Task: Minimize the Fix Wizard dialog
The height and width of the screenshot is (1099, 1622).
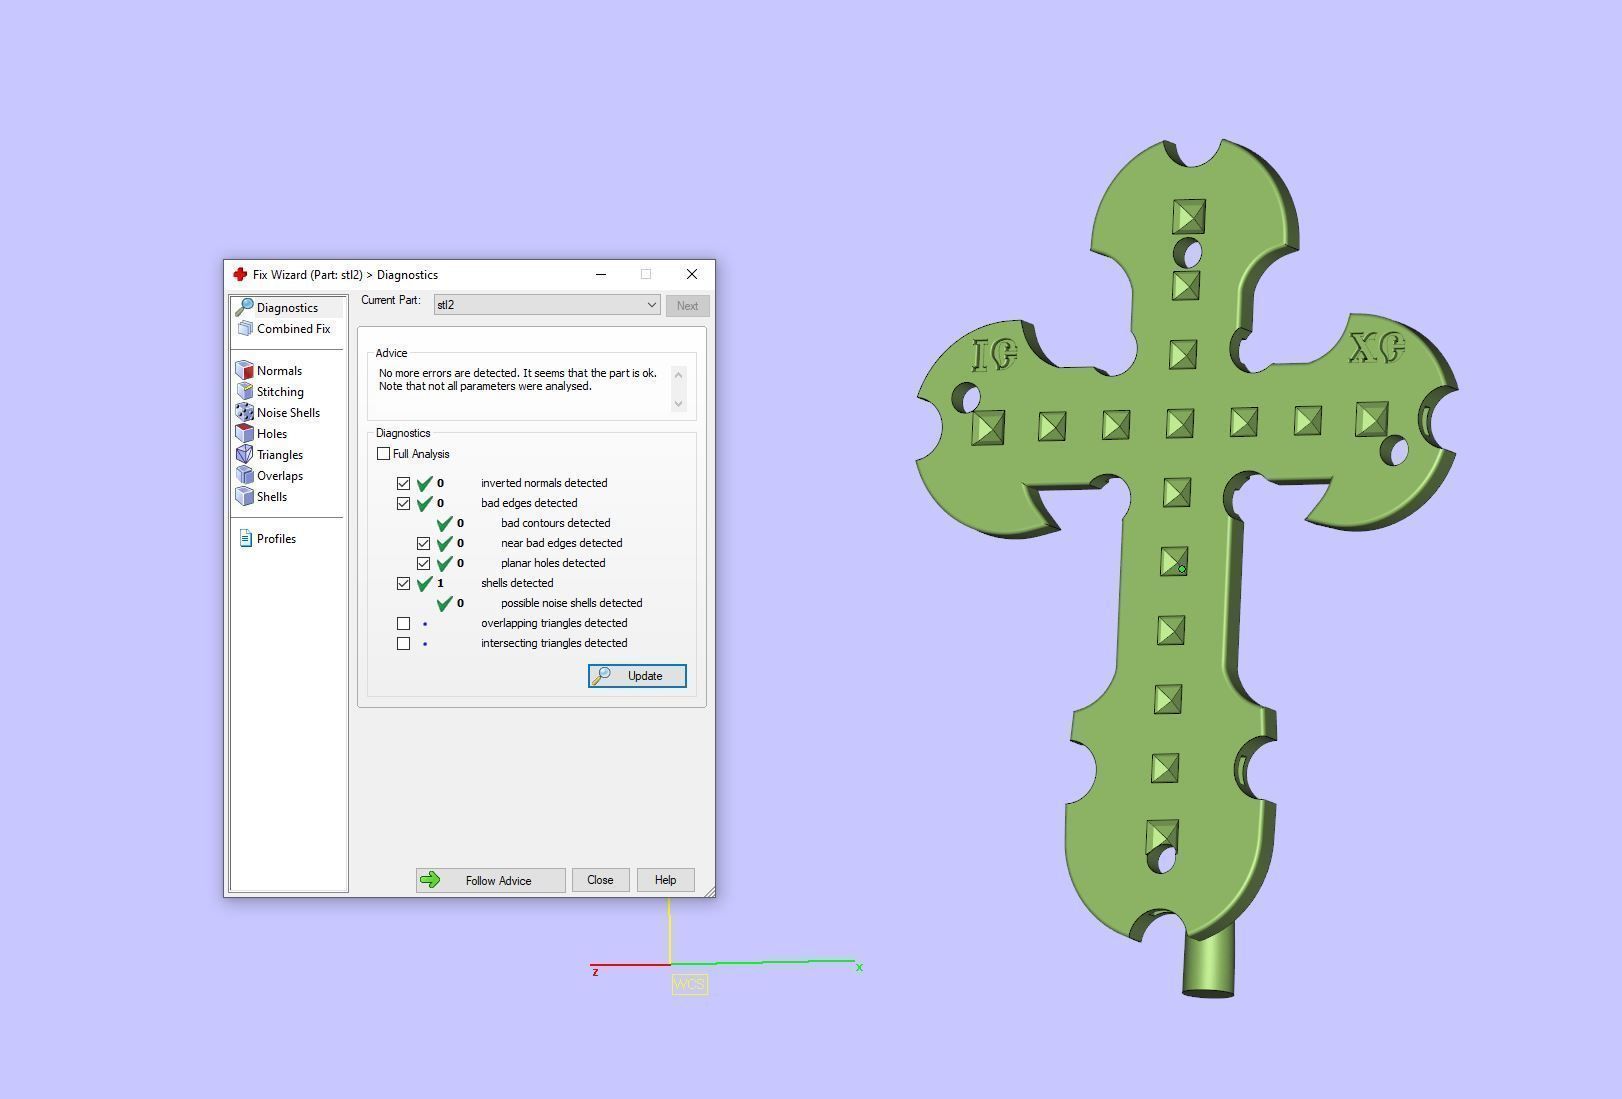Action: [601, 274]
